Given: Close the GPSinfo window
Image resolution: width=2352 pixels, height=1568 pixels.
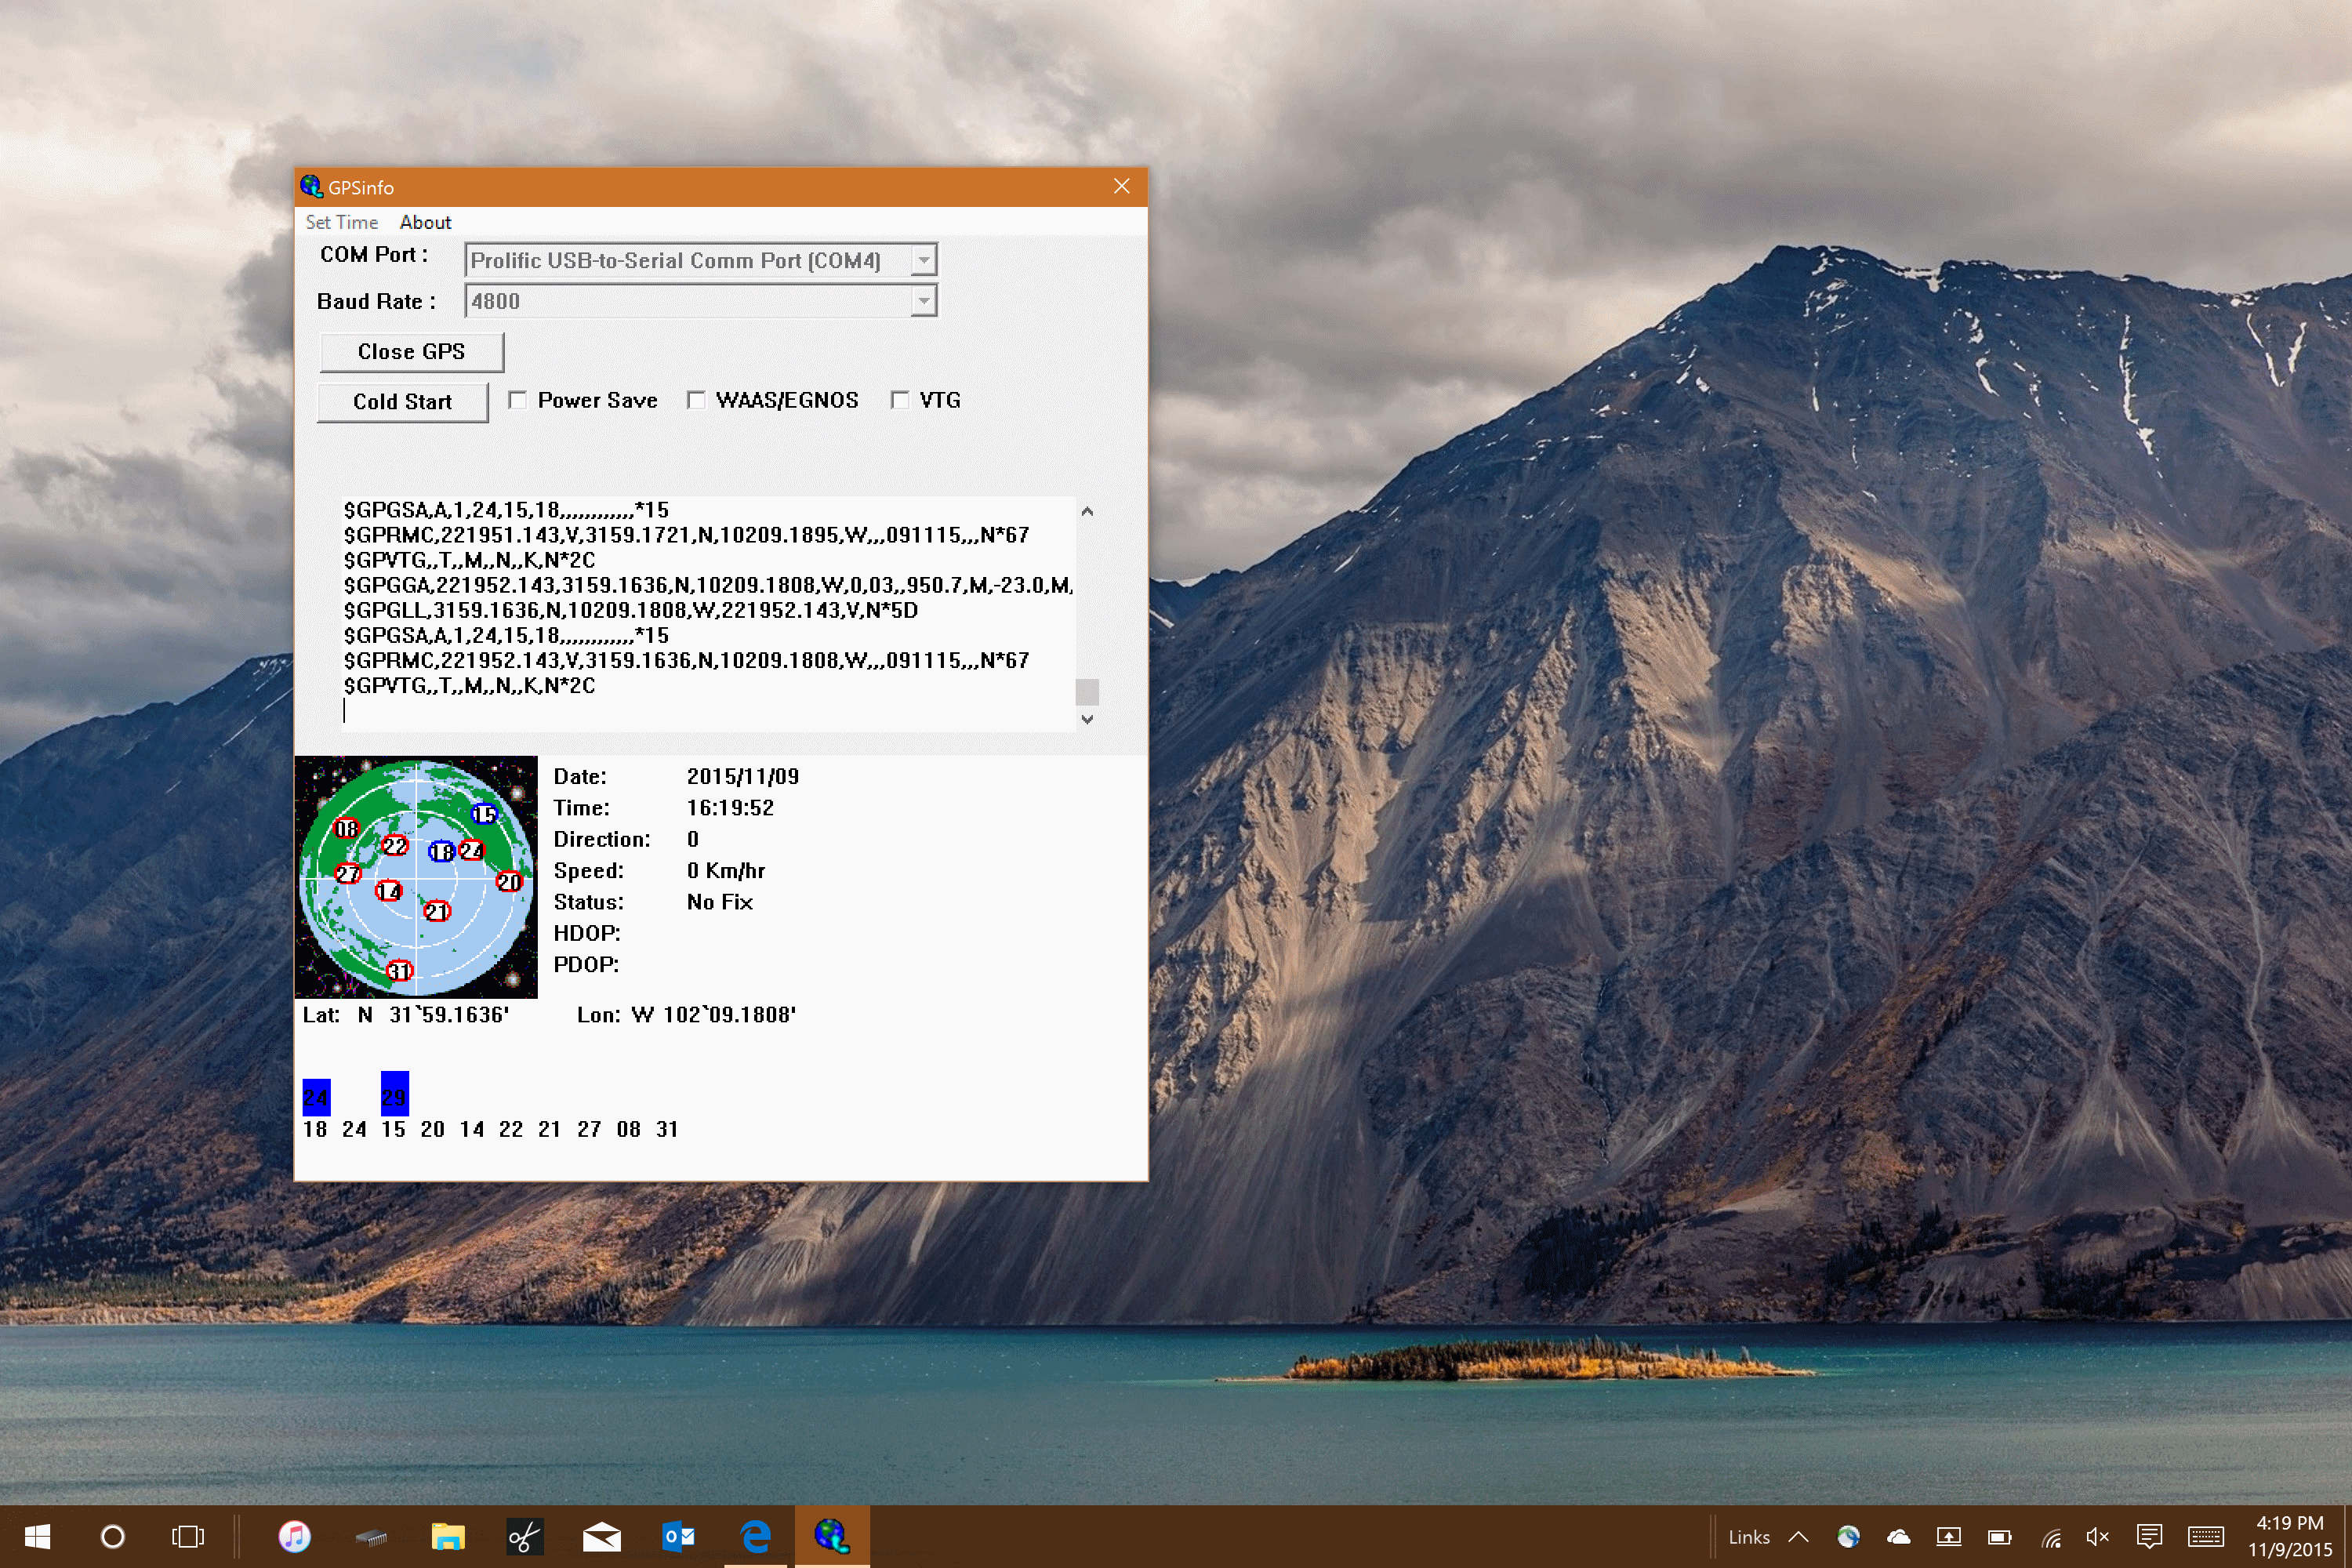Looking at the screenshot, I should click(x=1122, y=187).
